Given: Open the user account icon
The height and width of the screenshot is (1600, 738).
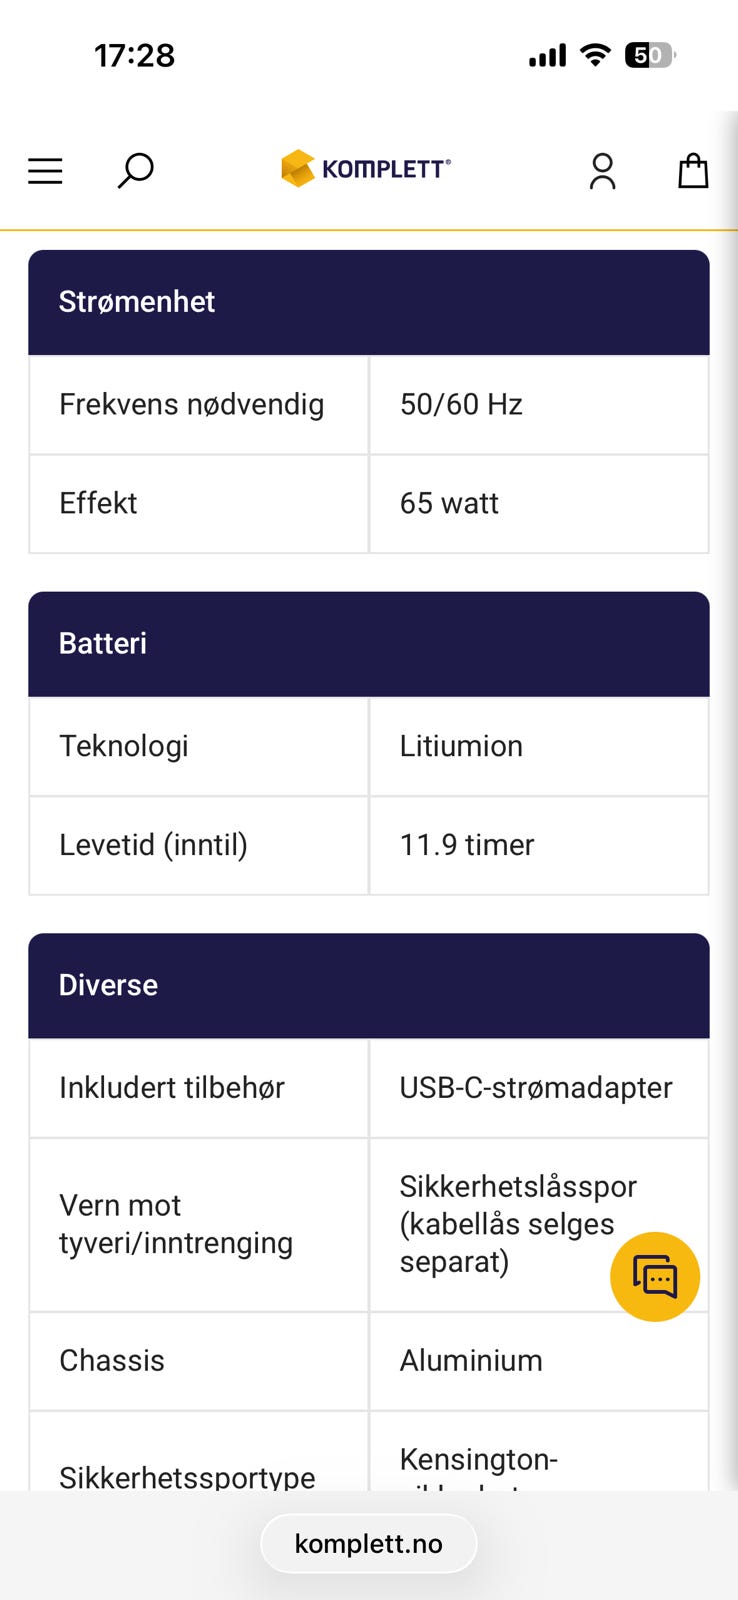Looking at the screenshot, I should (602, 171).
